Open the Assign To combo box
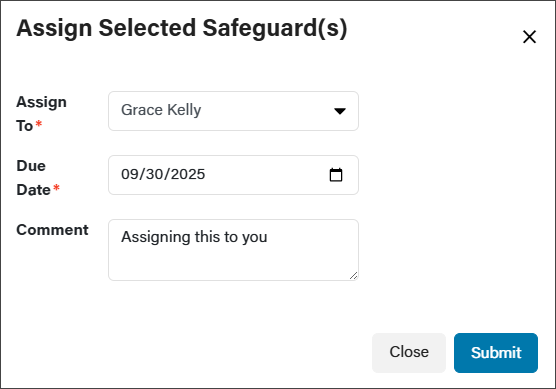556x389 pixels. (x=233, y=111)
